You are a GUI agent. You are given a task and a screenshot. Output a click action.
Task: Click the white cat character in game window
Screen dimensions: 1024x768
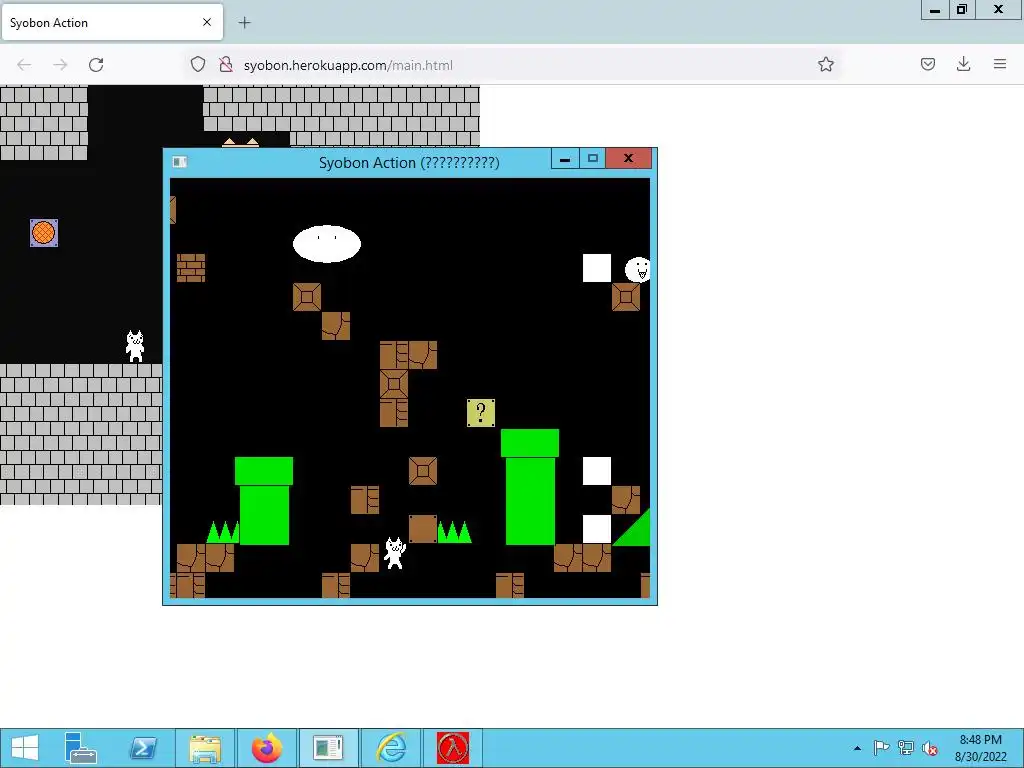(394, 553)
